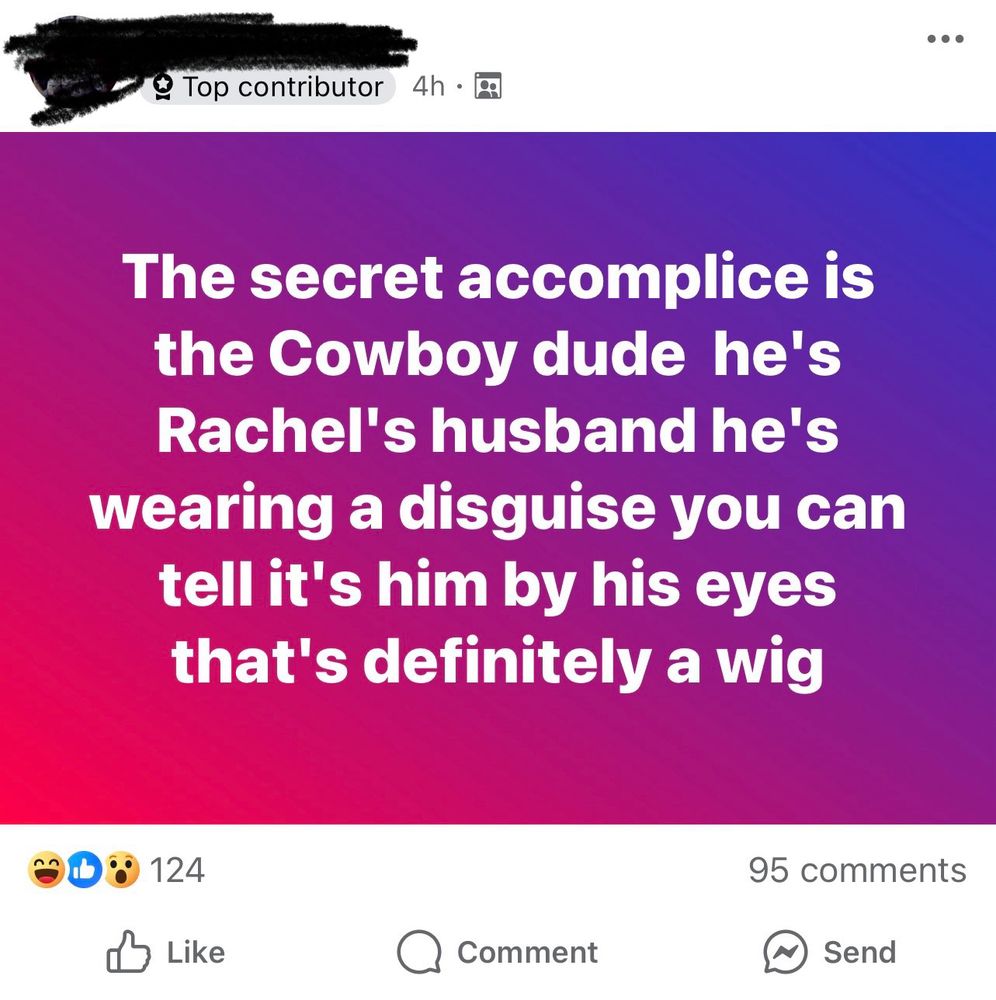Like the post
This screenshot has height=1000, width=996.
(166, 952)
